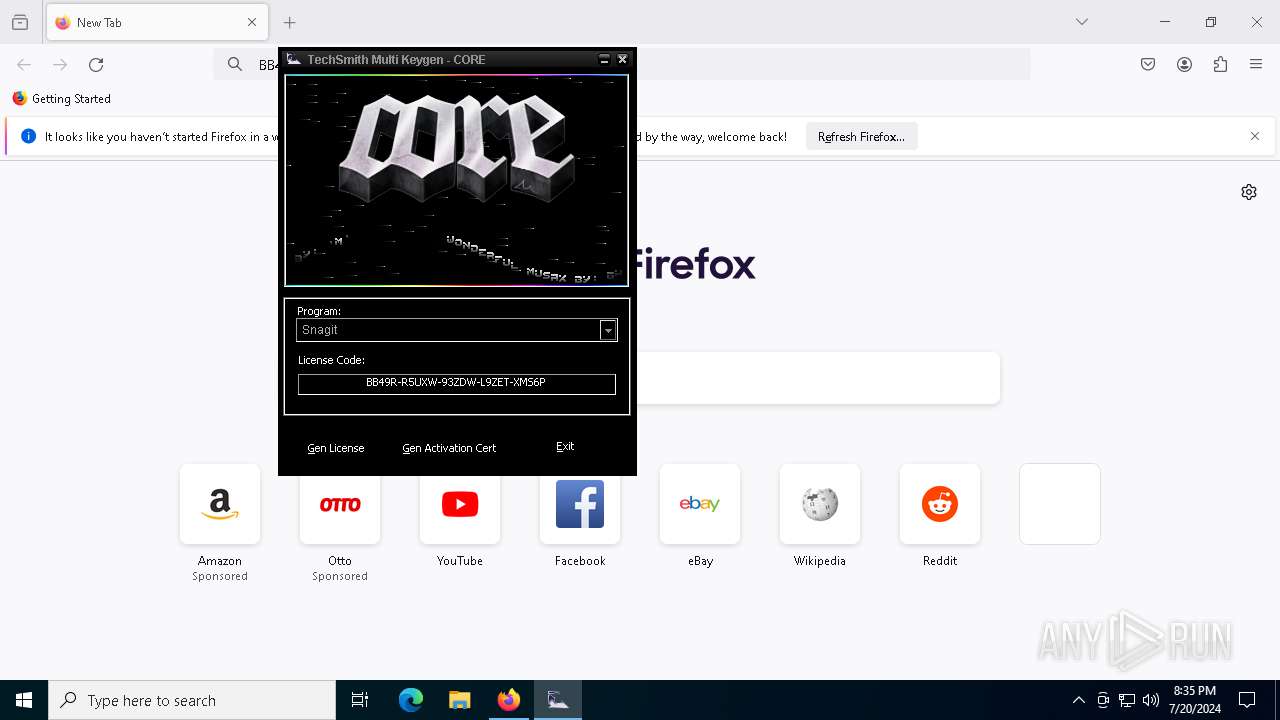Switch to Firefox on the taskbar
The width and height of the screenshot is (1280, 720).
pos(509,701)
